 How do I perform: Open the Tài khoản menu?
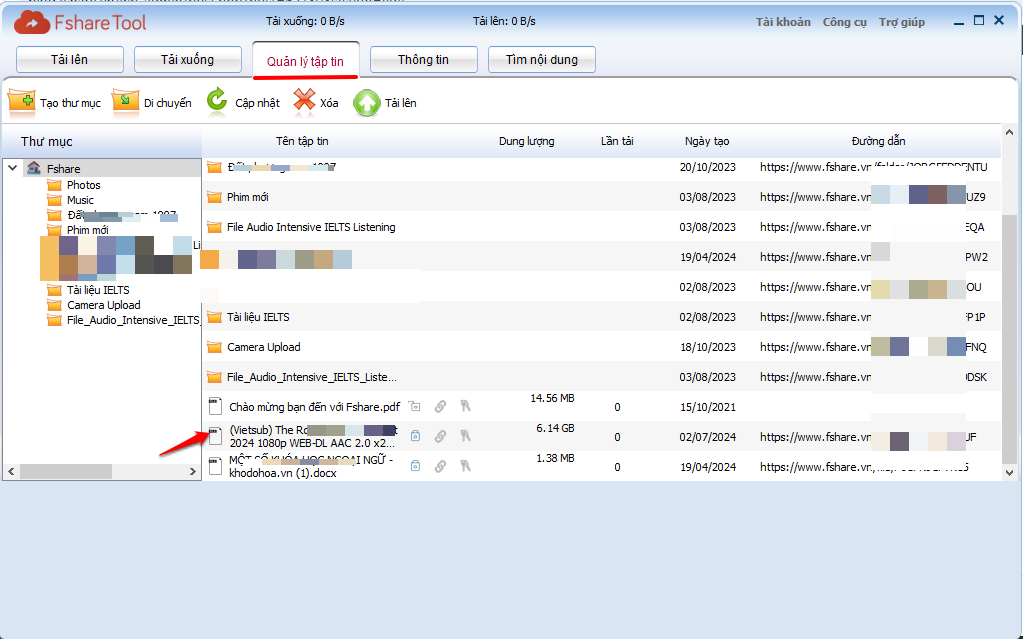click(783, 22)
